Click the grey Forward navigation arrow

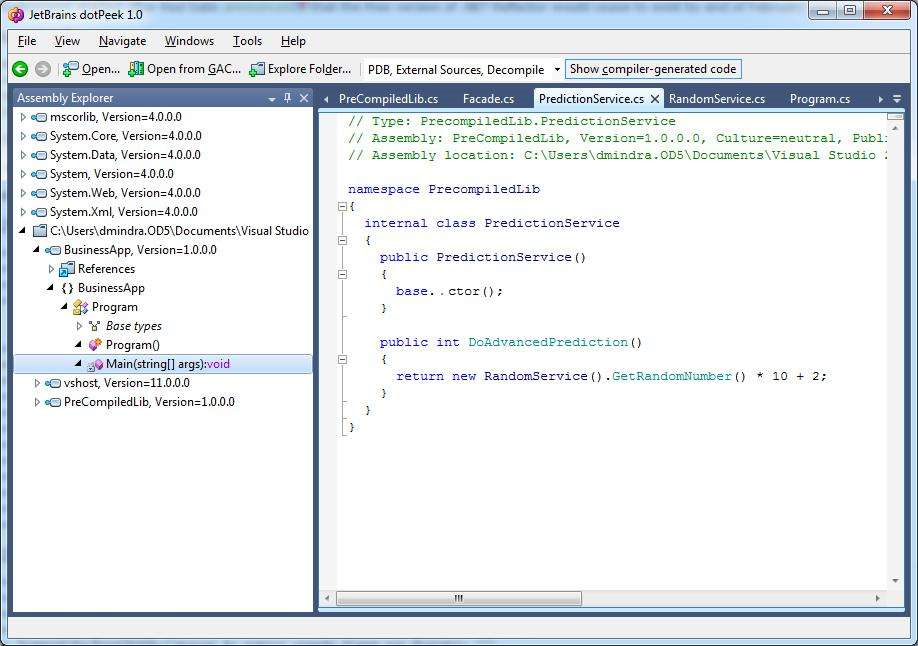point(43,69)
